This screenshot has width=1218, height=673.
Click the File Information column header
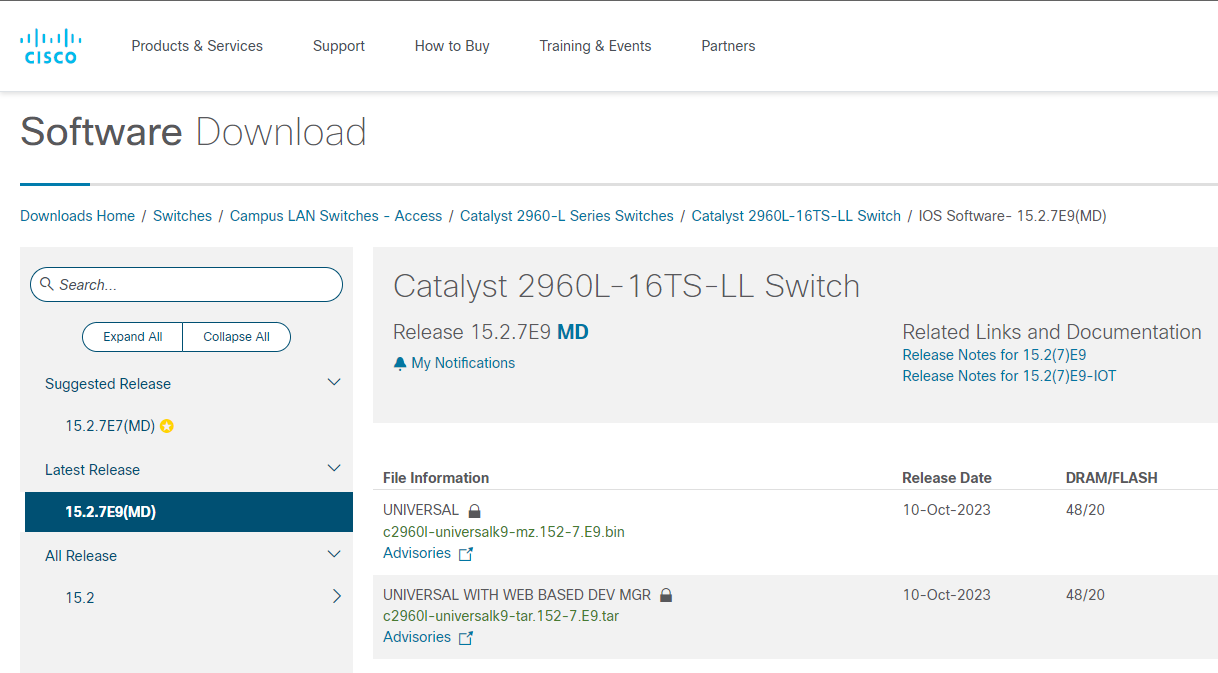[436, 478]
